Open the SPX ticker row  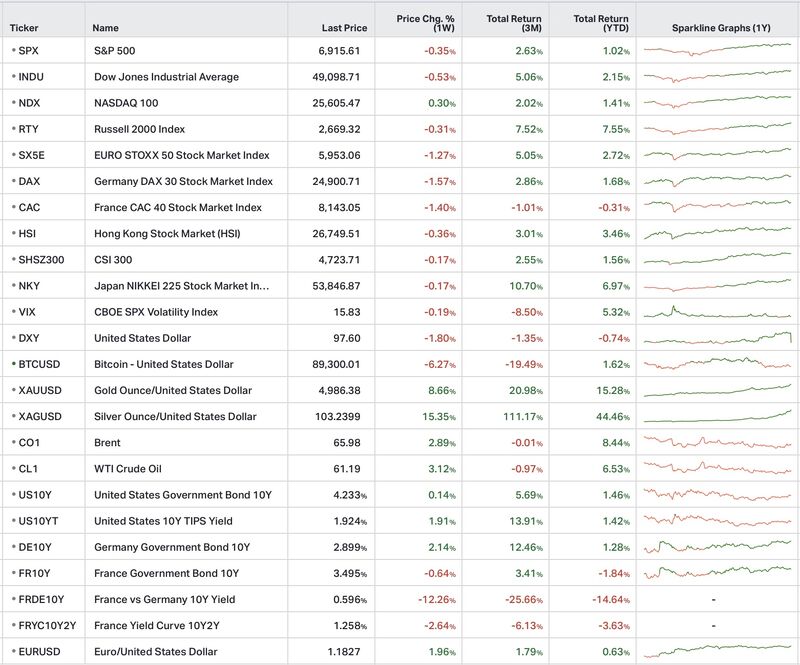pyautogui.click(x=29, y=51)
